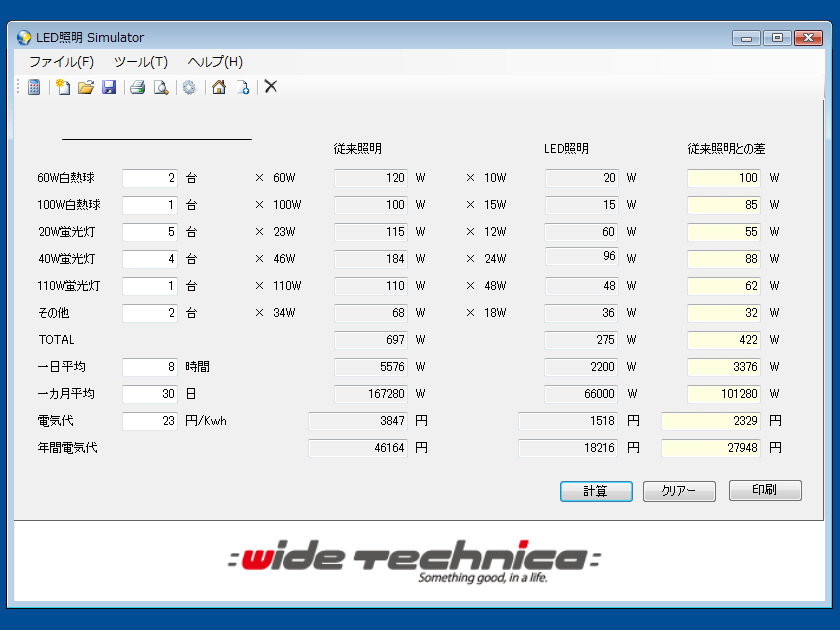The width and height of the screenshot is (840, 630).
Task: Edit the 一日平均 hours field
Action: pyautogui.click(x=150, y=367)
